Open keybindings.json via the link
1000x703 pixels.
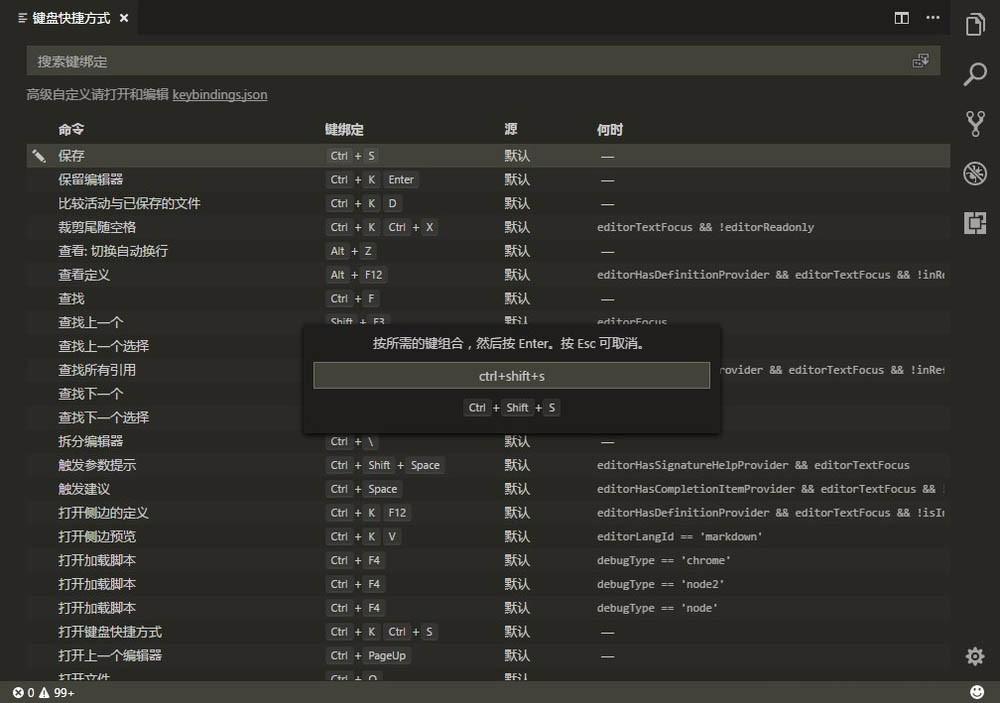(x=220, y=95)
